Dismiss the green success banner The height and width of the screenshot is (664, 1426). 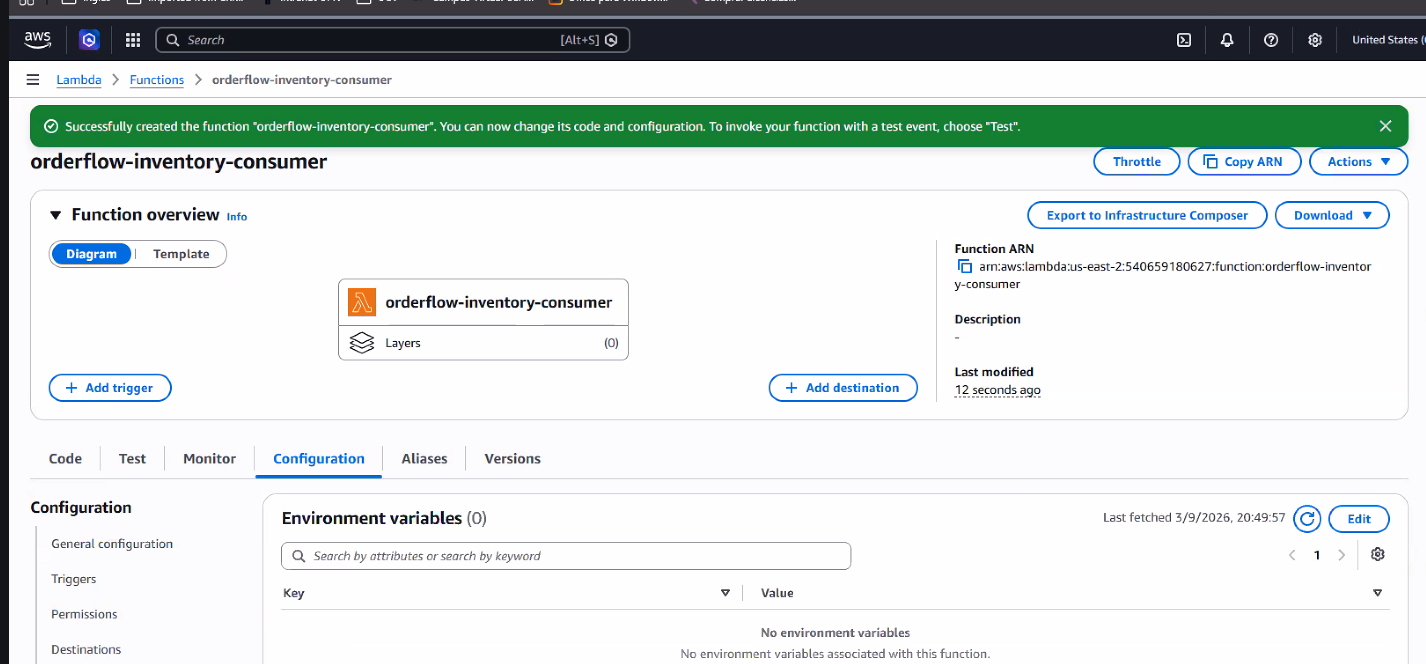click(x=1385, y=126)
